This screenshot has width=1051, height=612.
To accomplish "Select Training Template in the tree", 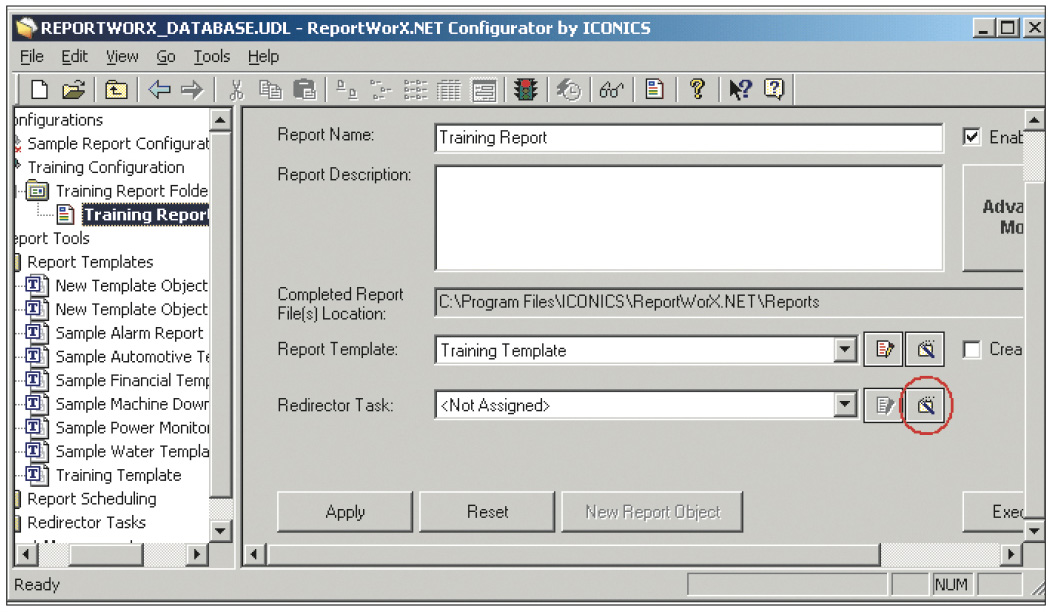I will point(118,475).
